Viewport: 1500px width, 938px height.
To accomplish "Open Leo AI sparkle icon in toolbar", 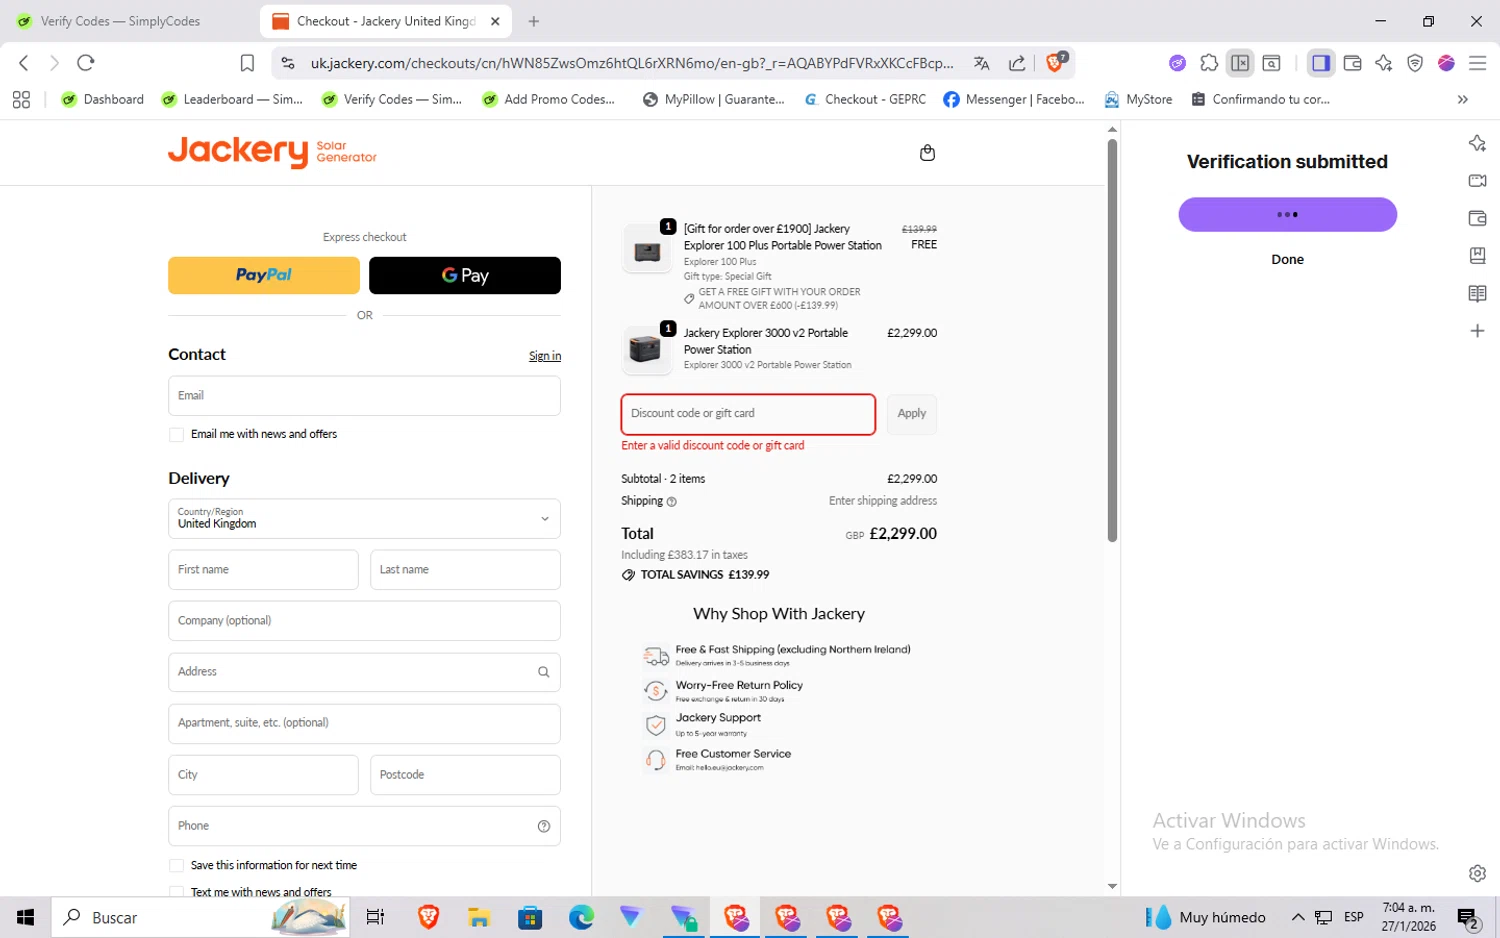I will [1383, 63].
